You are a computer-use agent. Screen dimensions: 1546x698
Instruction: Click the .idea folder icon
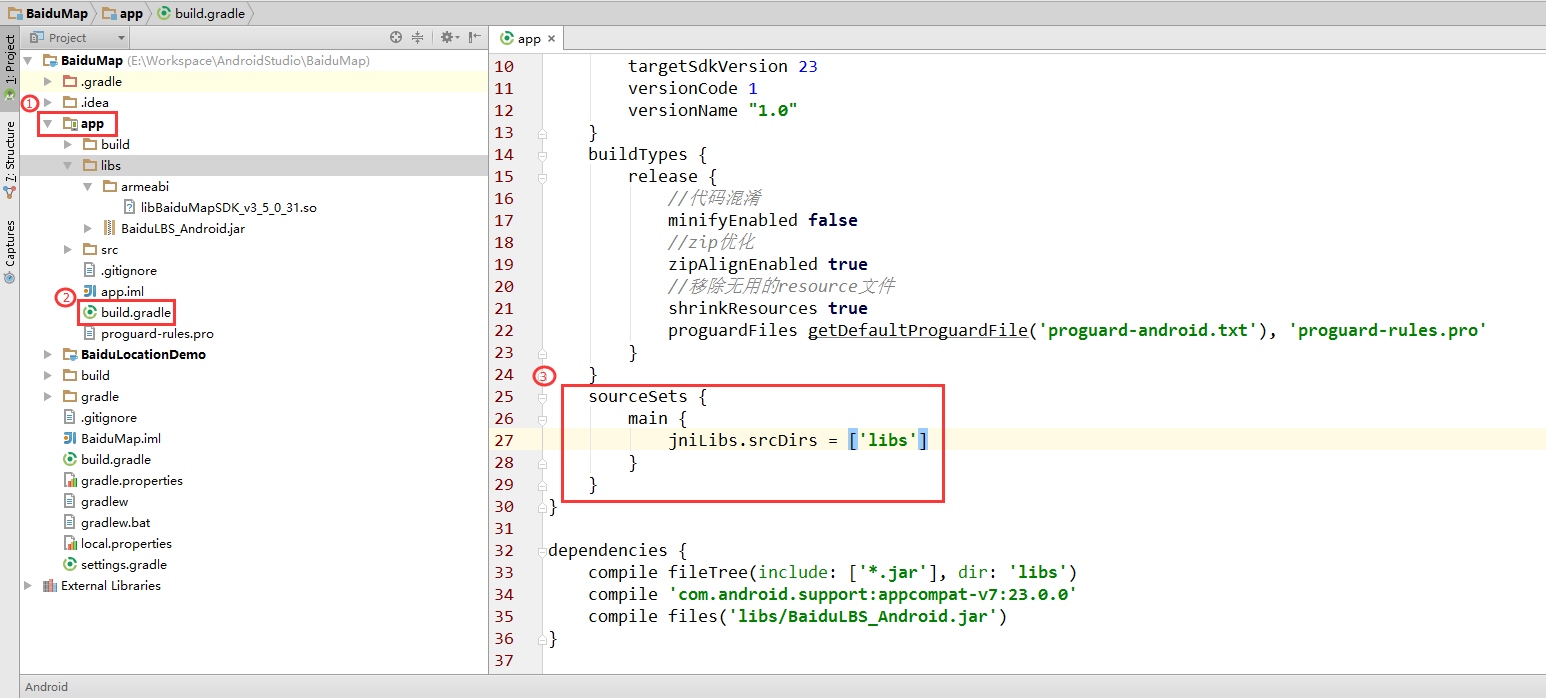70,103
